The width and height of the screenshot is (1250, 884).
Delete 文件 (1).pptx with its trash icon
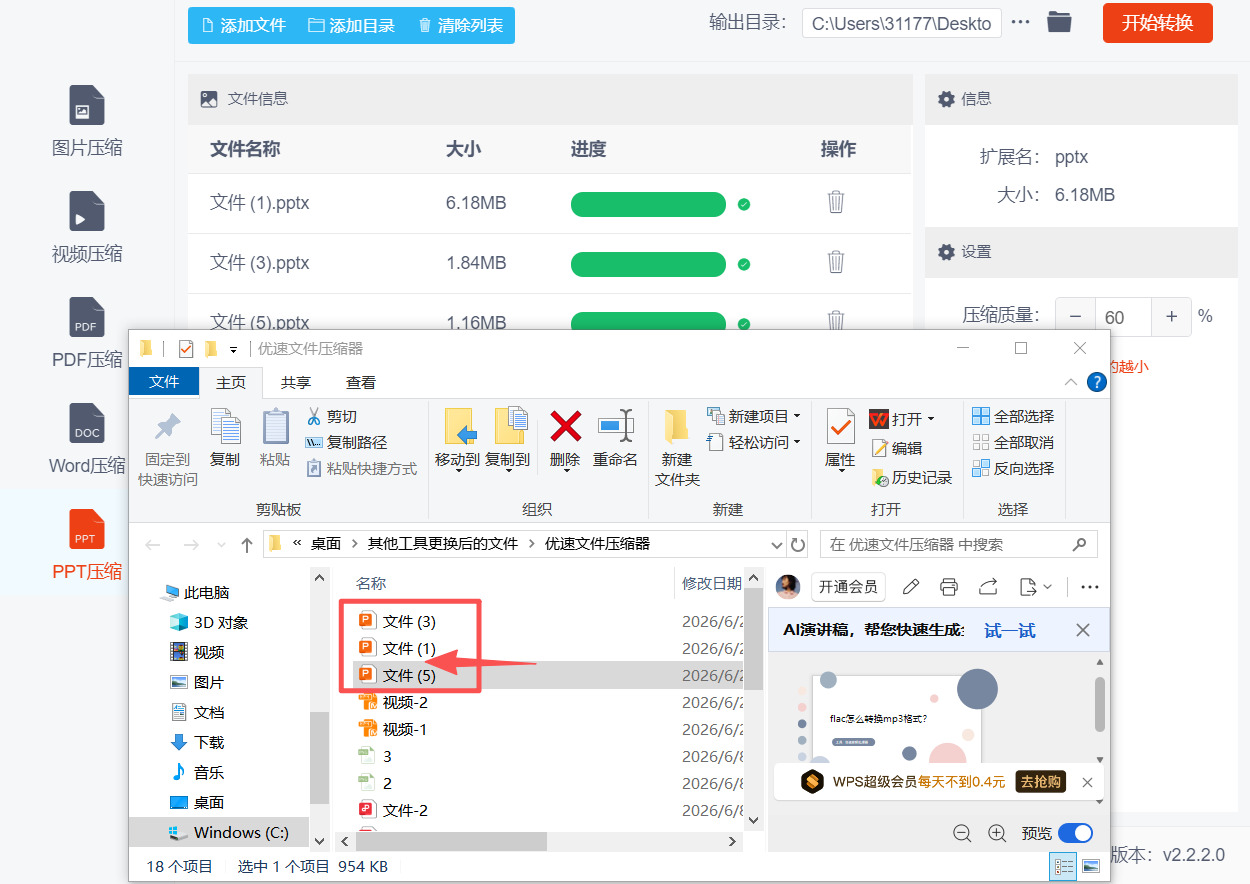click(836, 203)
